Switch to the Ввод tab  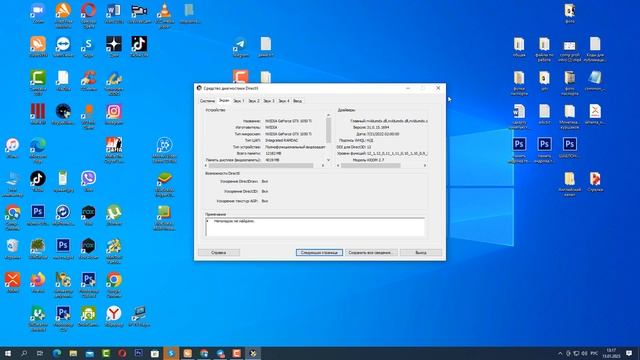pos(298,101)
